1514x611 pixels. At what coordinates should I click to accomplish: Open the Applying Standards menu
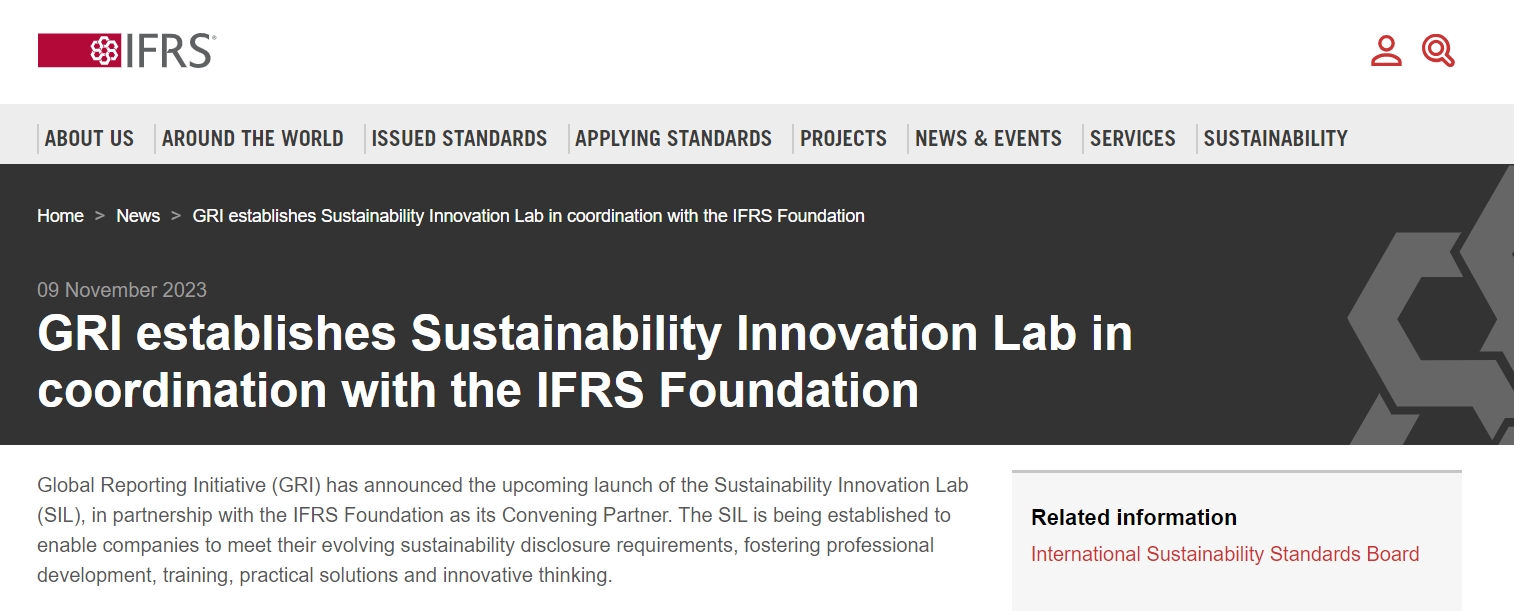pyautogui.click(x=673, y=139)
